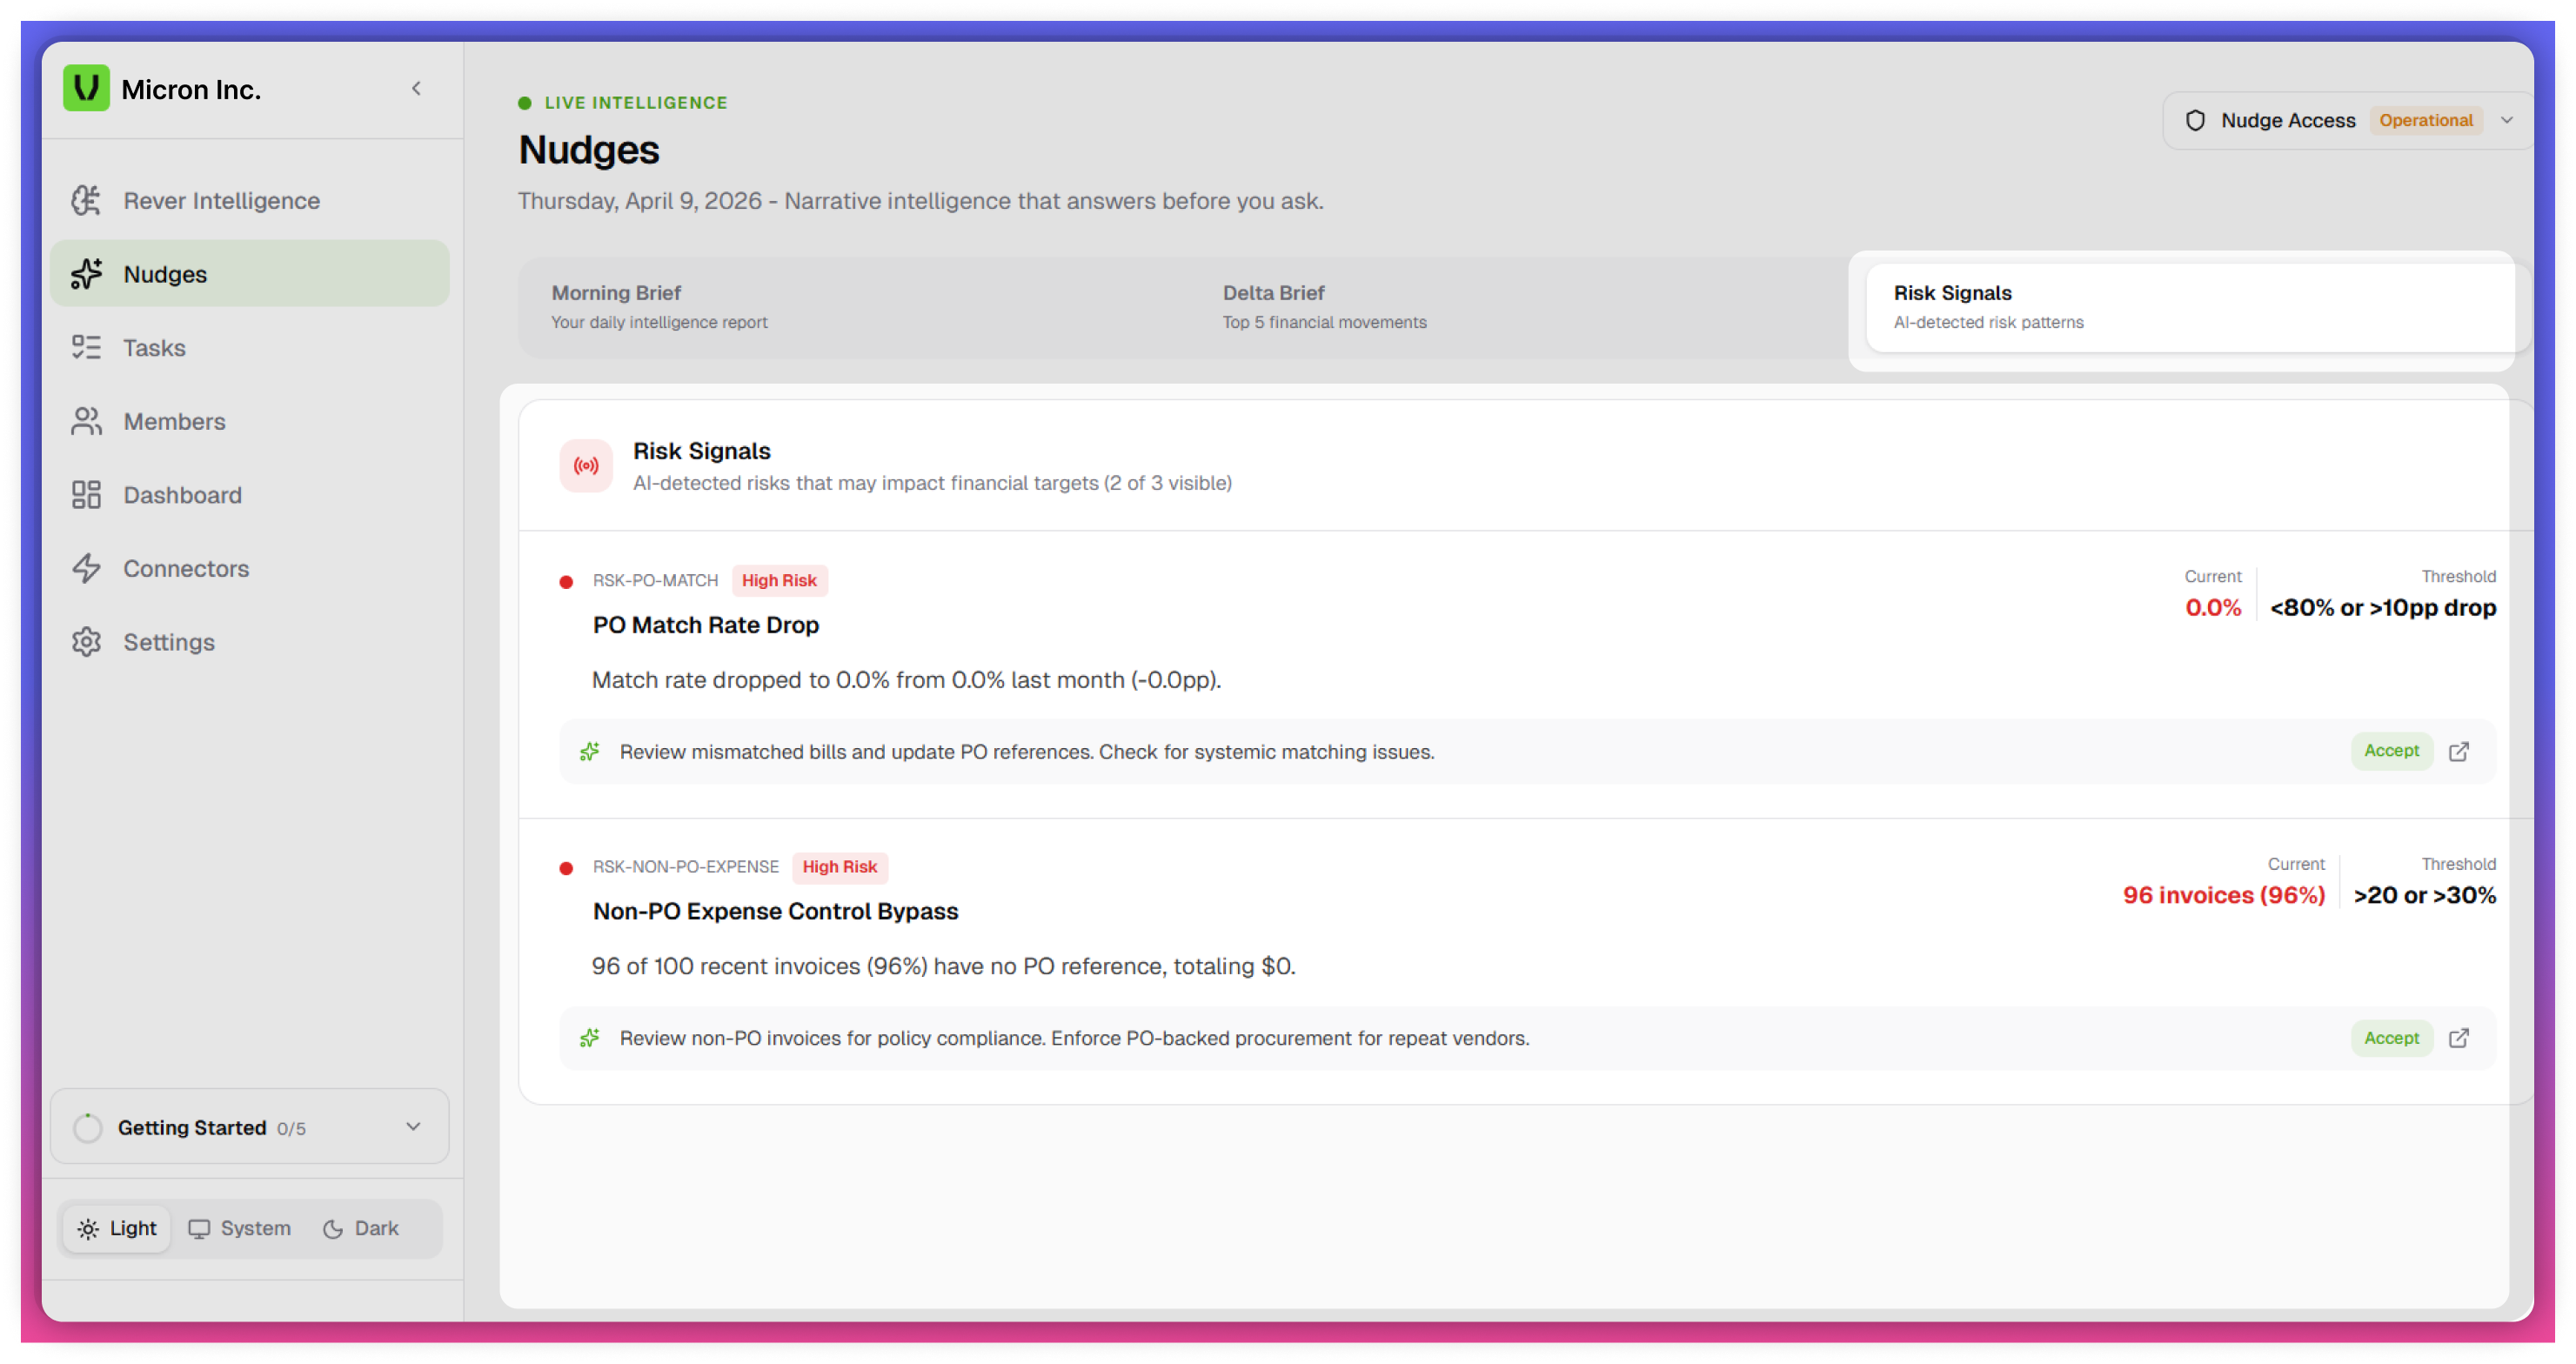Expand the Getting Started checklist
Screen dimensions: 2576x1364
point(413,1126)
